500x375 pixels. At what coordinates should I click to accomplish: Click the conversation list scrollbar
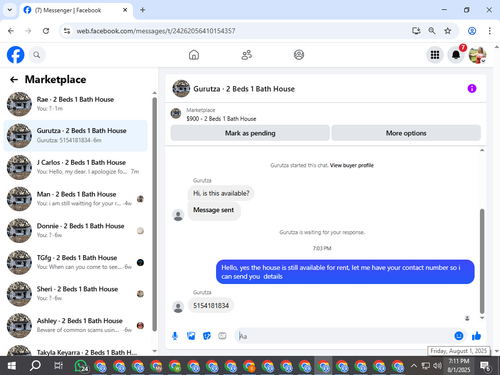click(x=154, y=213)
